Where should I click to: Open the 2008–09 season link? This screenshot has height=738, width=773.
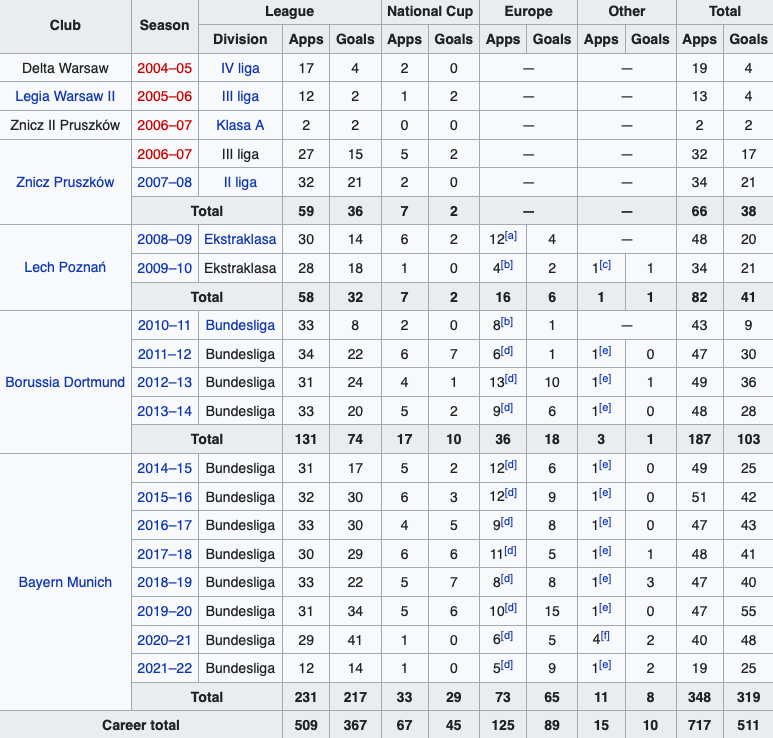coord(165,239)
